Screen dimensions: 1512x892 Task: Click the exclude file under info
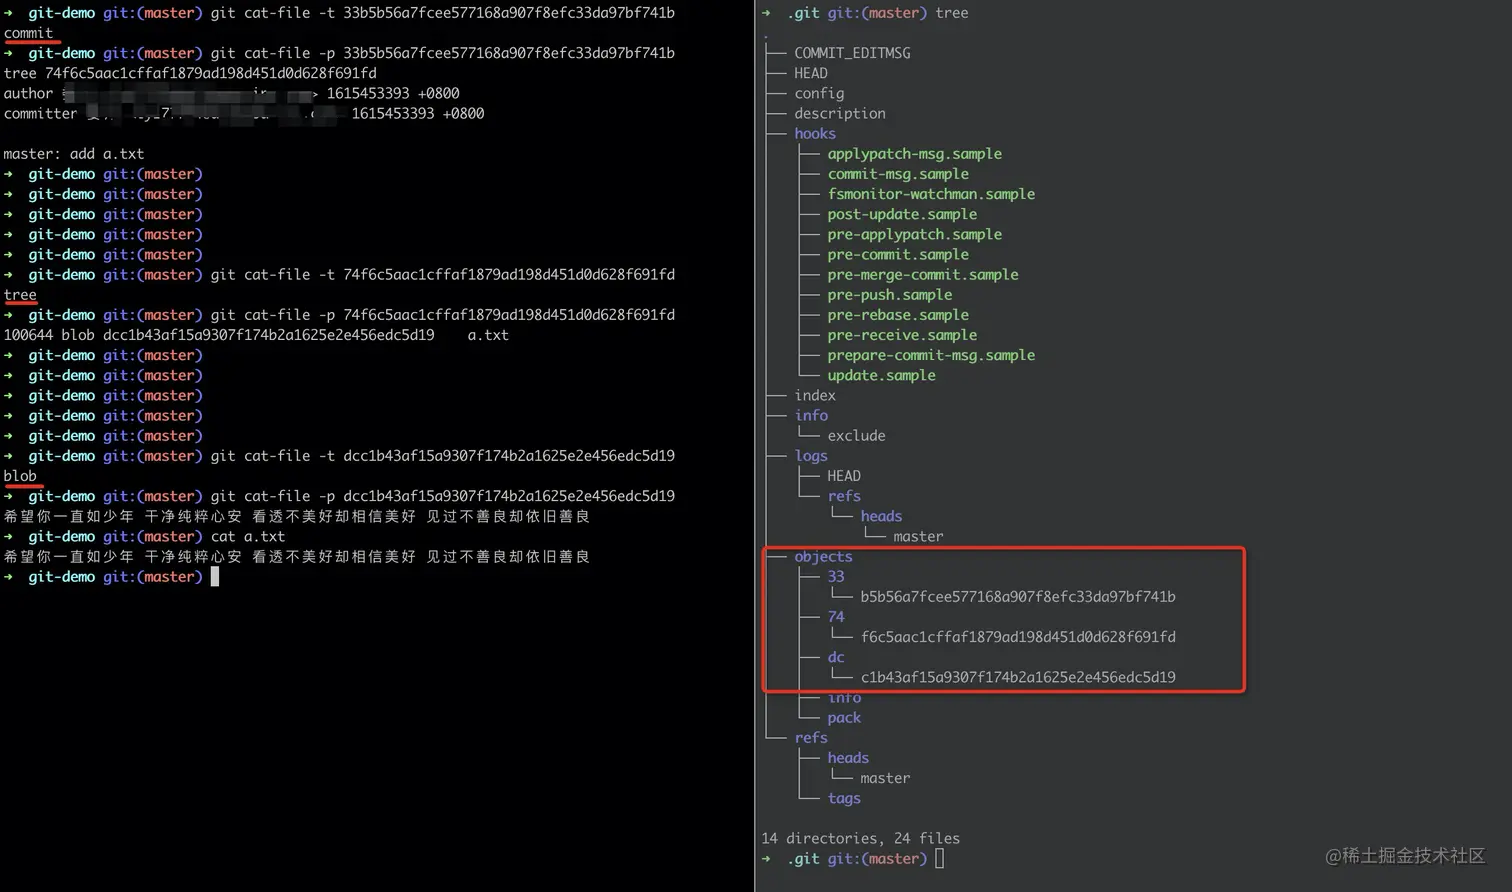click(856, 436)
